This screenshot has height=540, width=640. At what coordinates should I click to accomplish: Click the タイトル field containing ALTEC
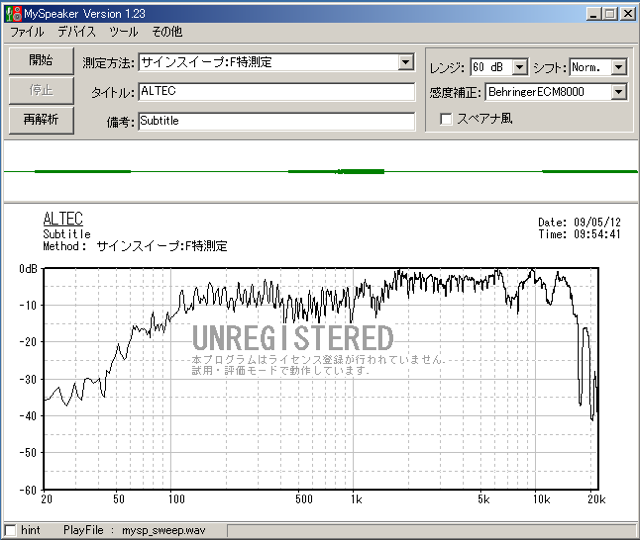tap(277, 91)
